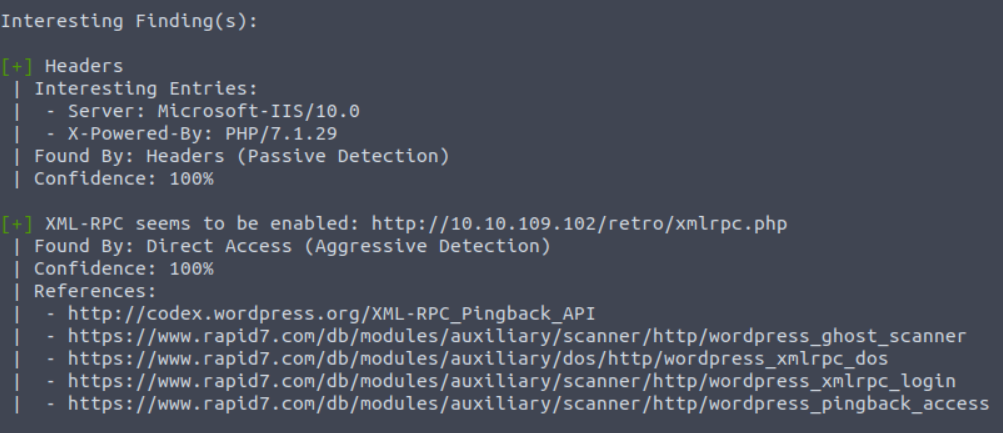Click the word Headers after the first [+]
This screenshot has width=1003, height=433.
coord(84,67)
